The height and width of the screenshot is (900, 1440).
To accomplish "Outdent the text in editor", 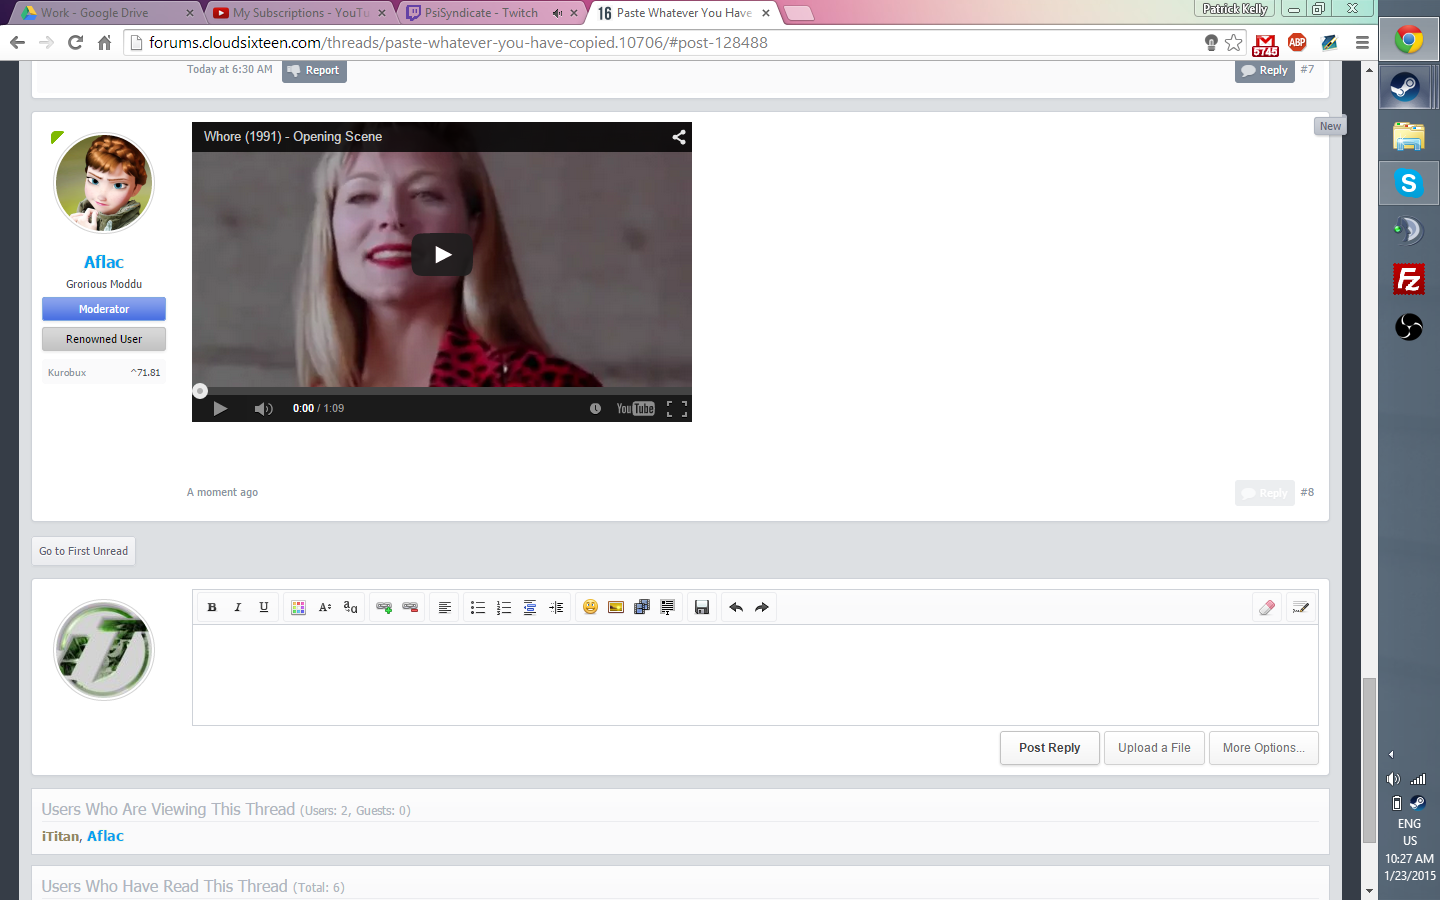I will (530, 607).
